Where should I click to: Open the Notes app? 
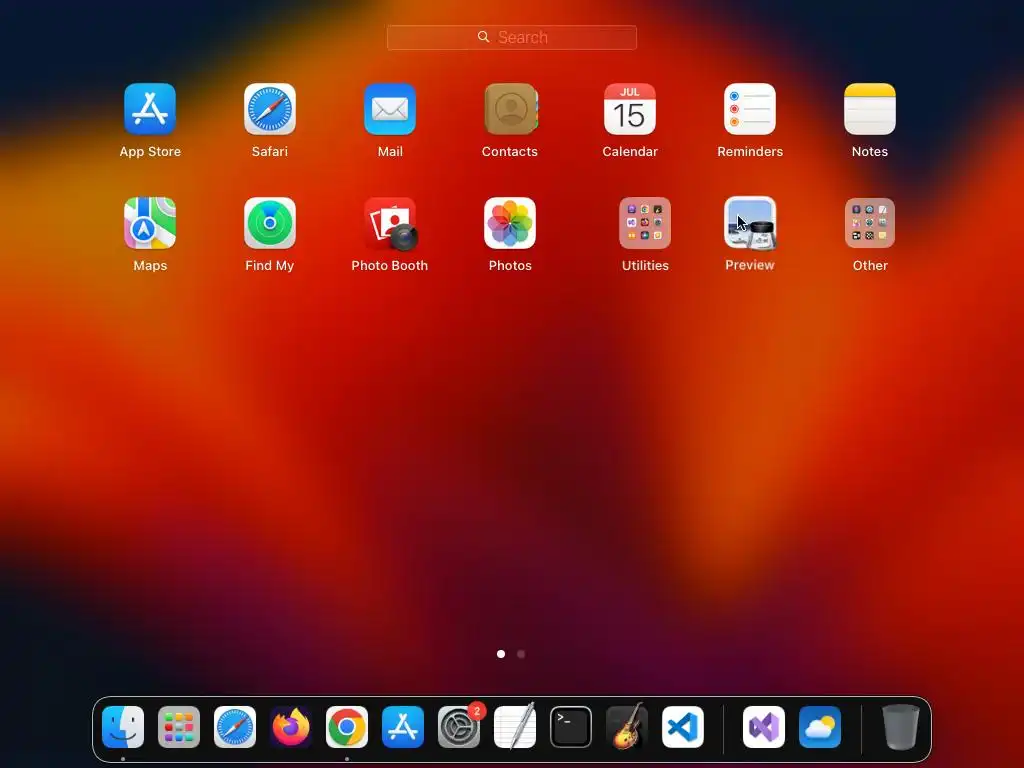click(x=870, y=109)
